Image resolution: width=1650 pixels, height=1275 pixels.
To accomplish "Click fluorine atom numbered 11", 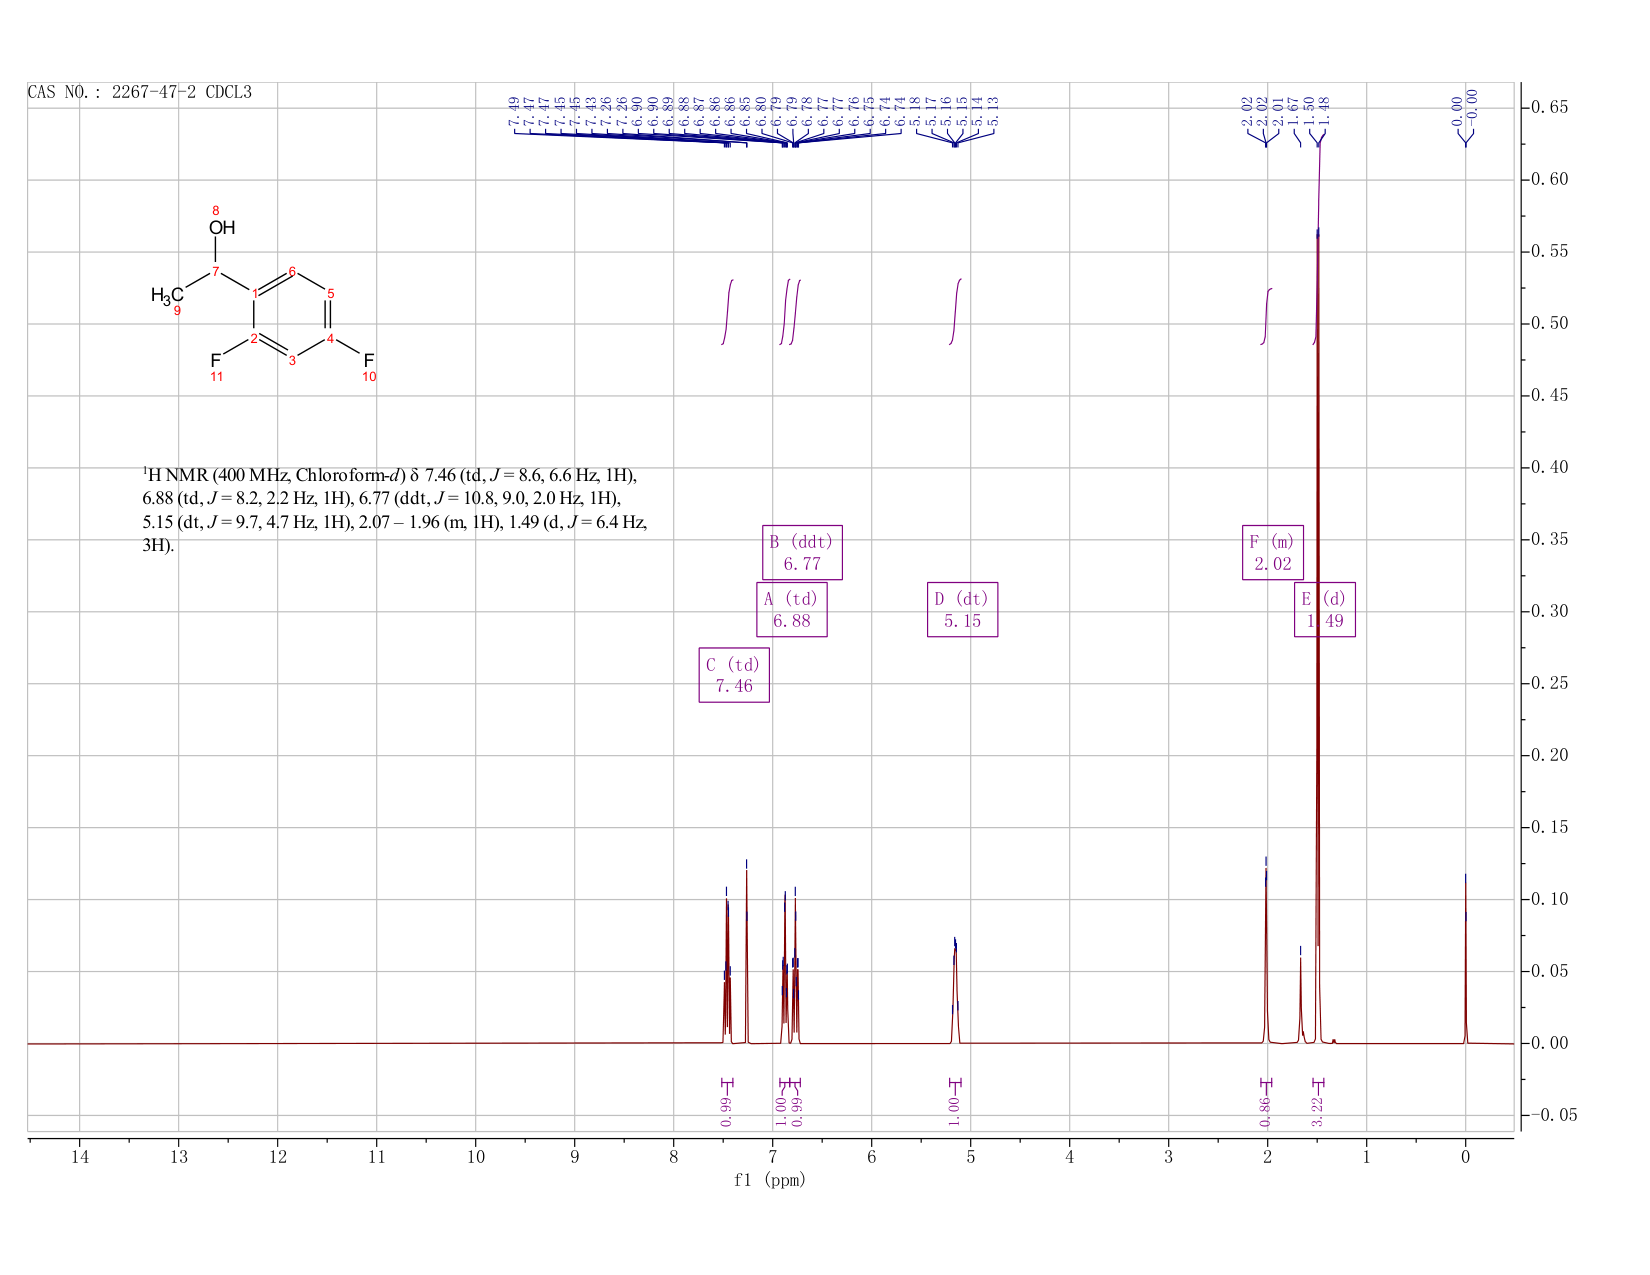I will pos(215,360).
